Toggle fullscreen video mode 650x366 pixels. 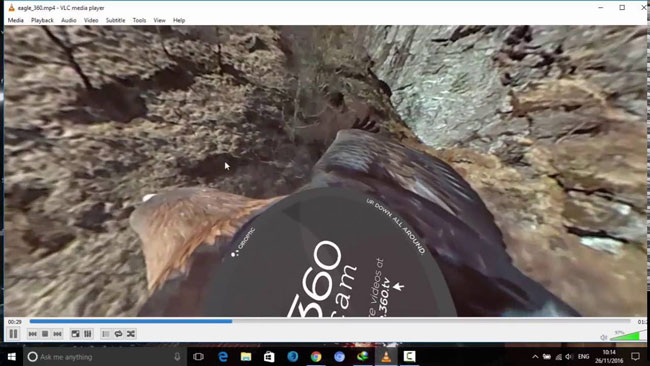coord(75,334)
